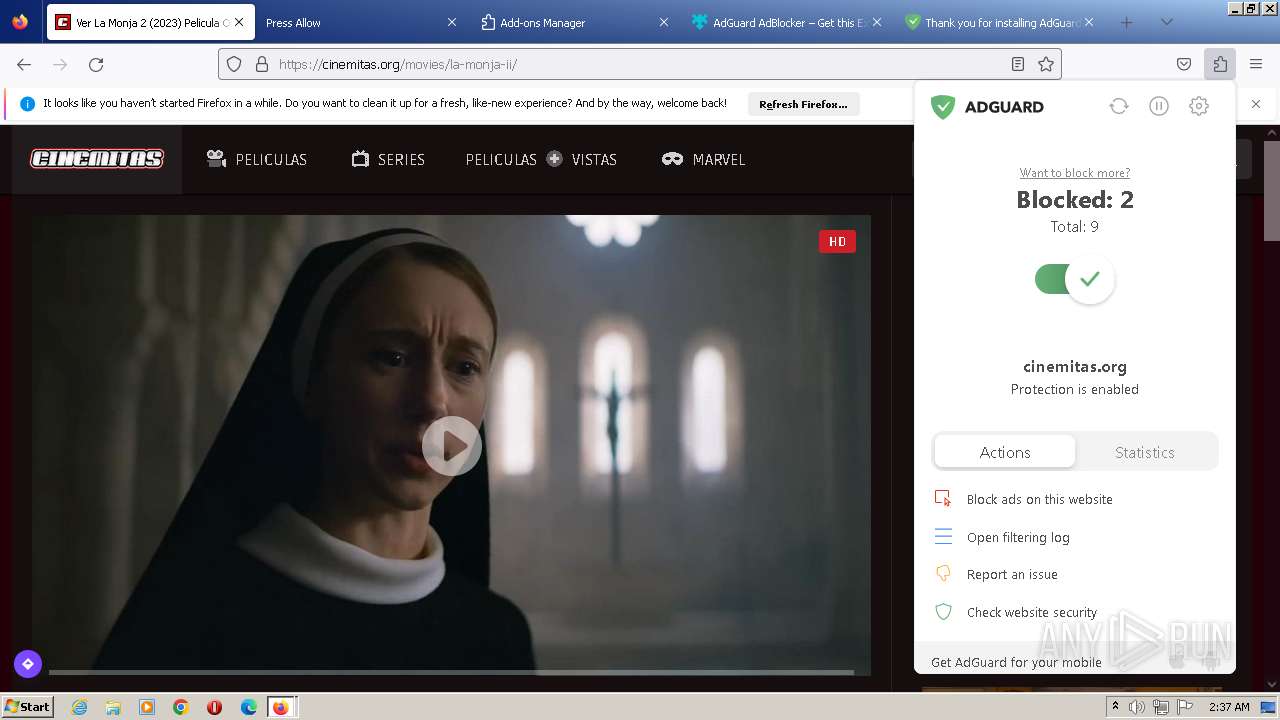The width and height of the screenshot is (1280, 720).
Task: Click the volume icon in tray
Action: (1137, 707)
